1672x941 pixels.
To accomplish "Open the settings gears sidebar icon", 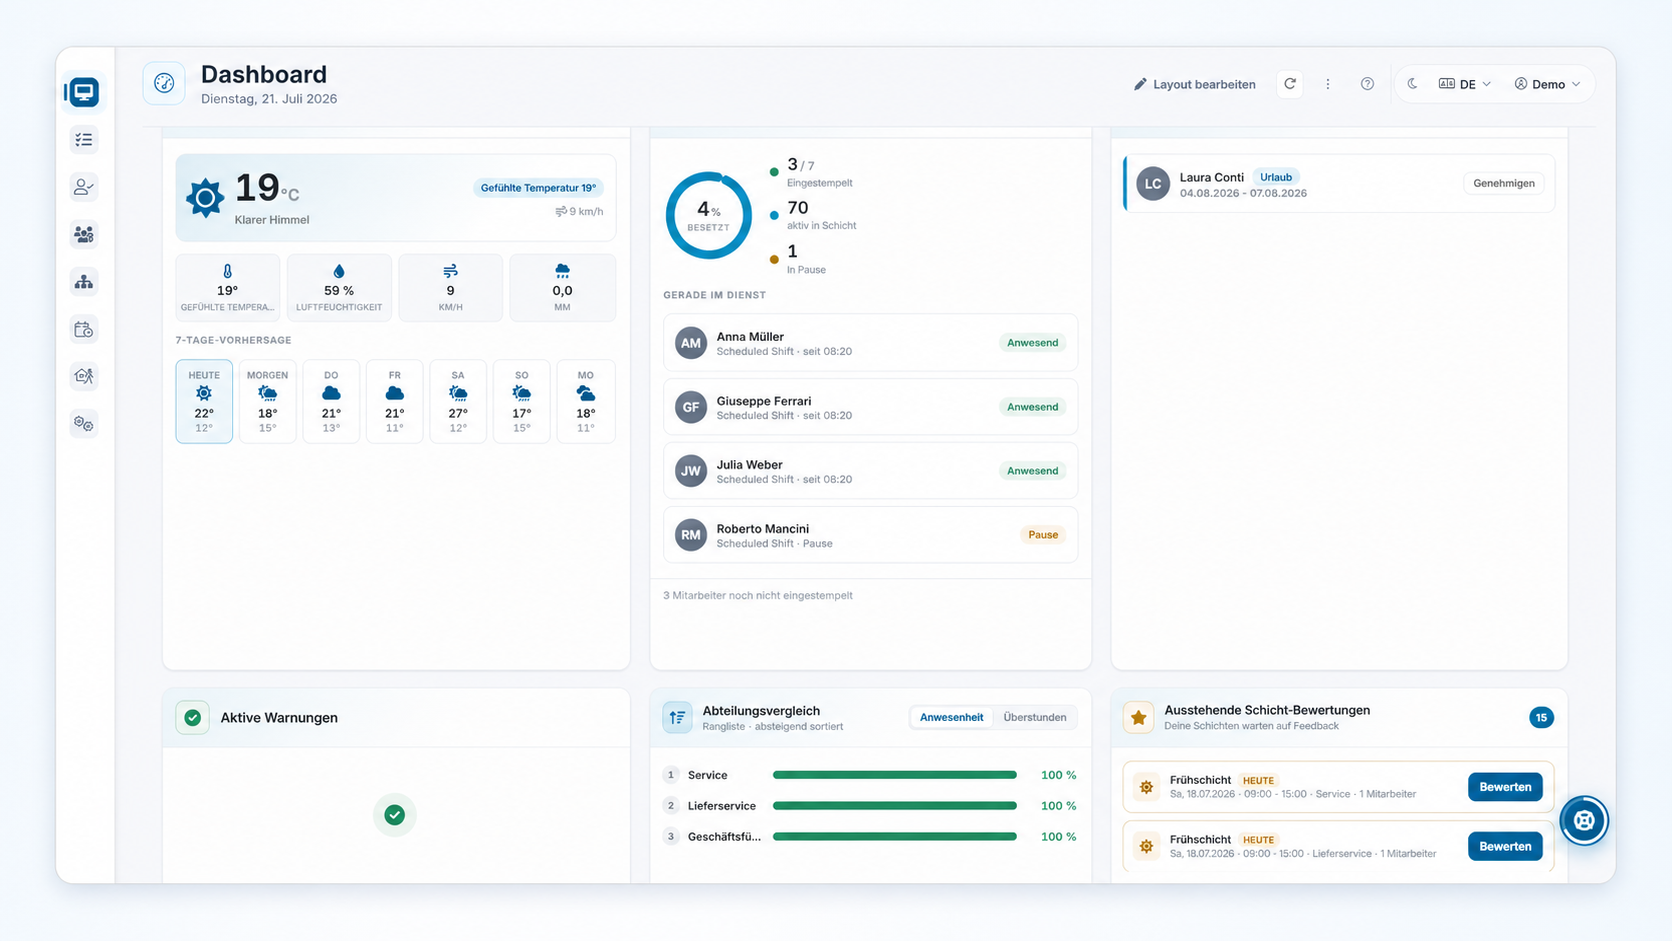I will point(84,424).
